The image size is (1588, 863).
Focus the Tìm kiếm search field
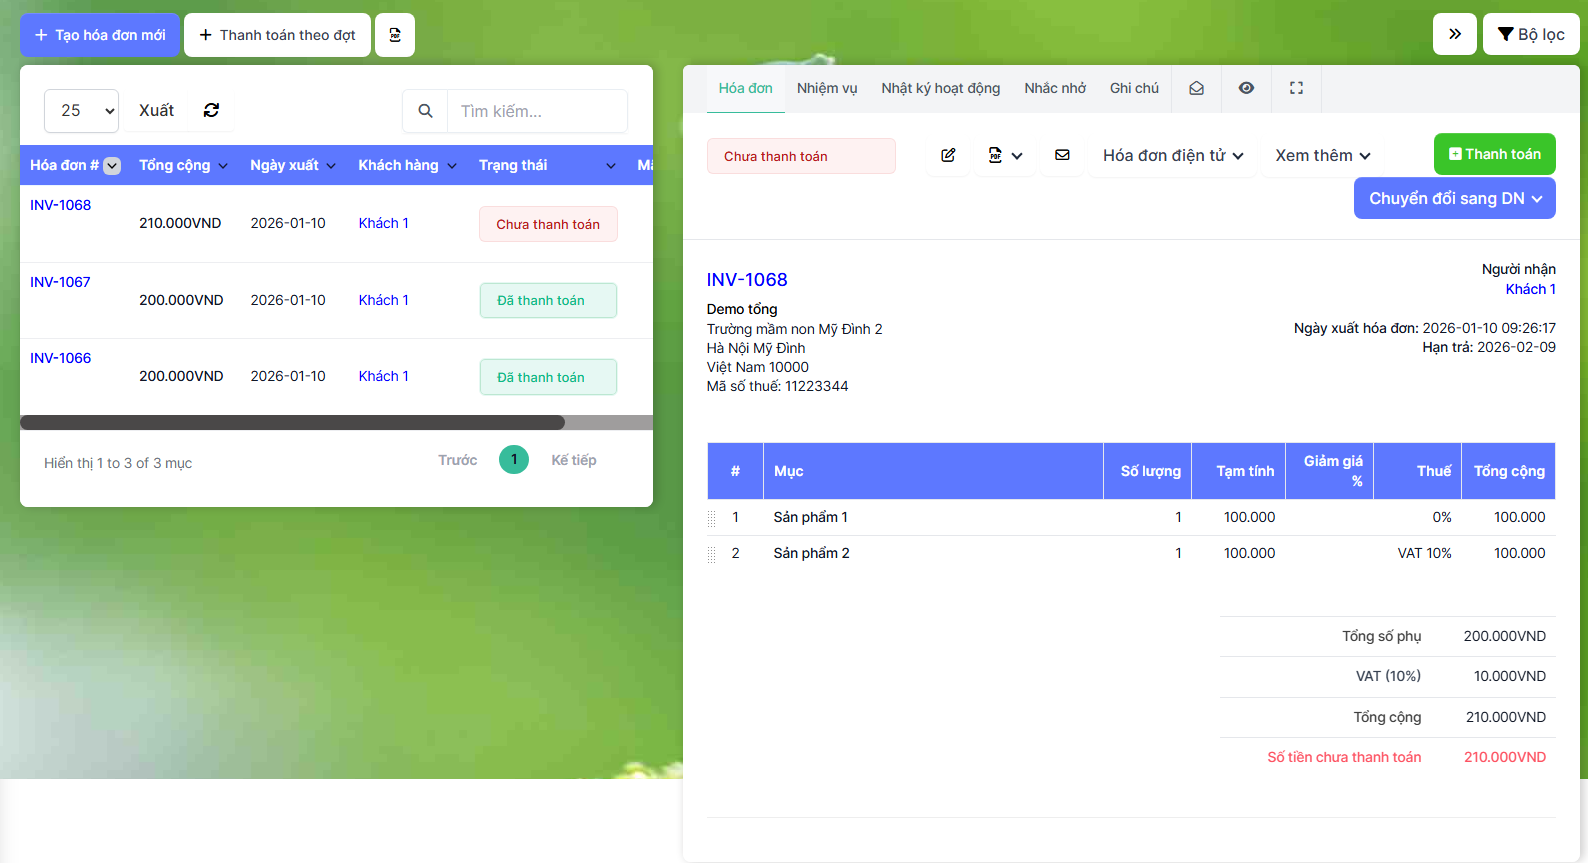[537, 111]
